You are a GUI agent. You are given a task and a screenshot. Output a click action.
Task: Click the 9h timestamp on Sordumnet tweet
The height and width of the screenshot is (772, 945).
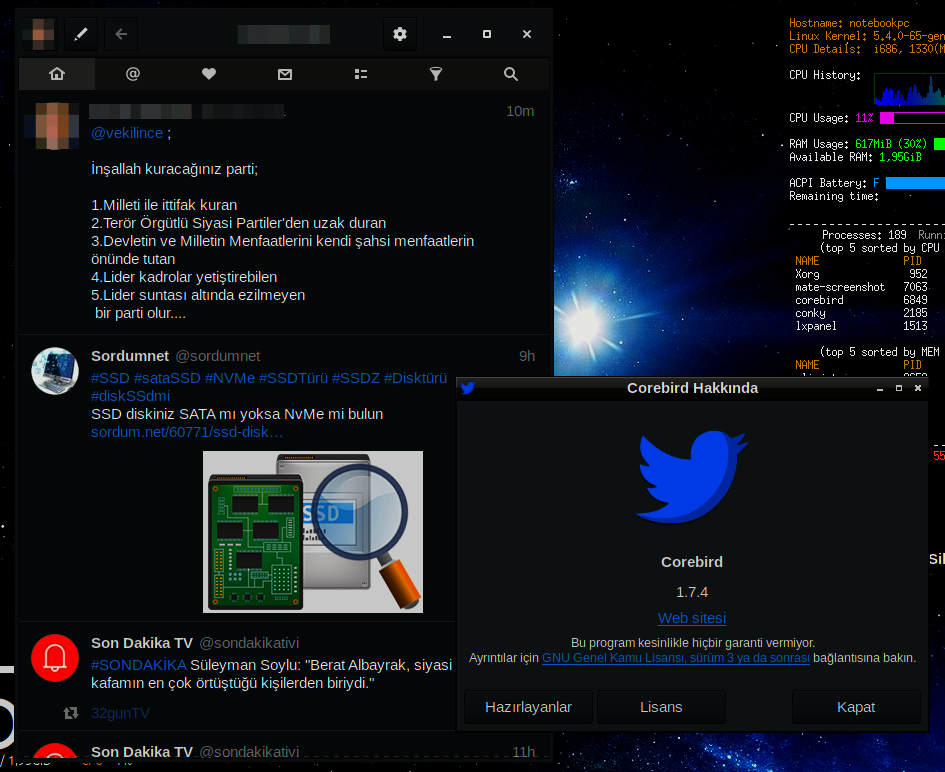[x=527, y=356]
